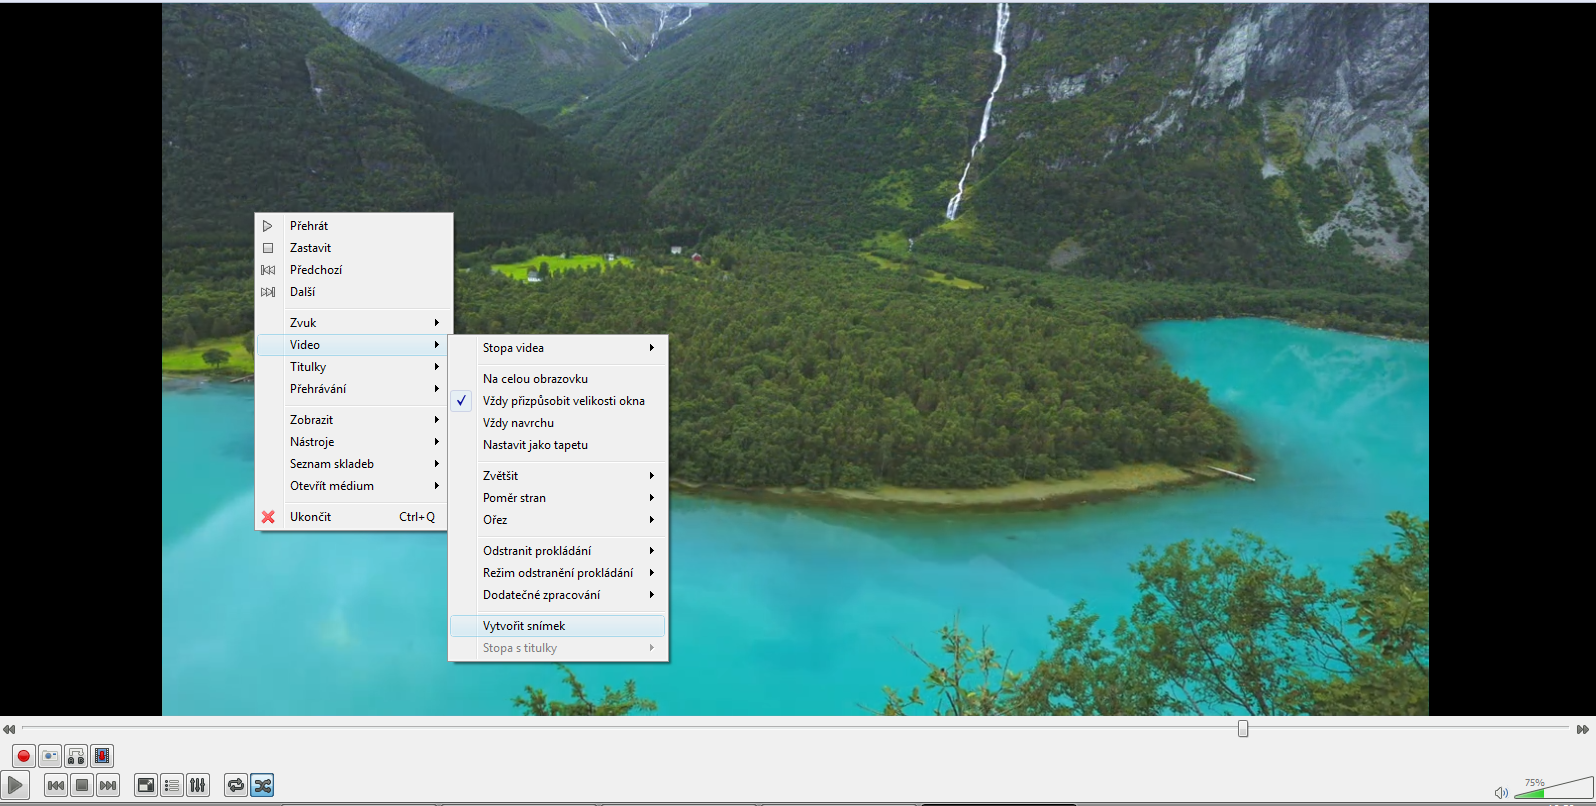1596x806 pixels.
Task: Skip to next media with the toolbar button
Action: pyautogui.click(x=108, y=785)
